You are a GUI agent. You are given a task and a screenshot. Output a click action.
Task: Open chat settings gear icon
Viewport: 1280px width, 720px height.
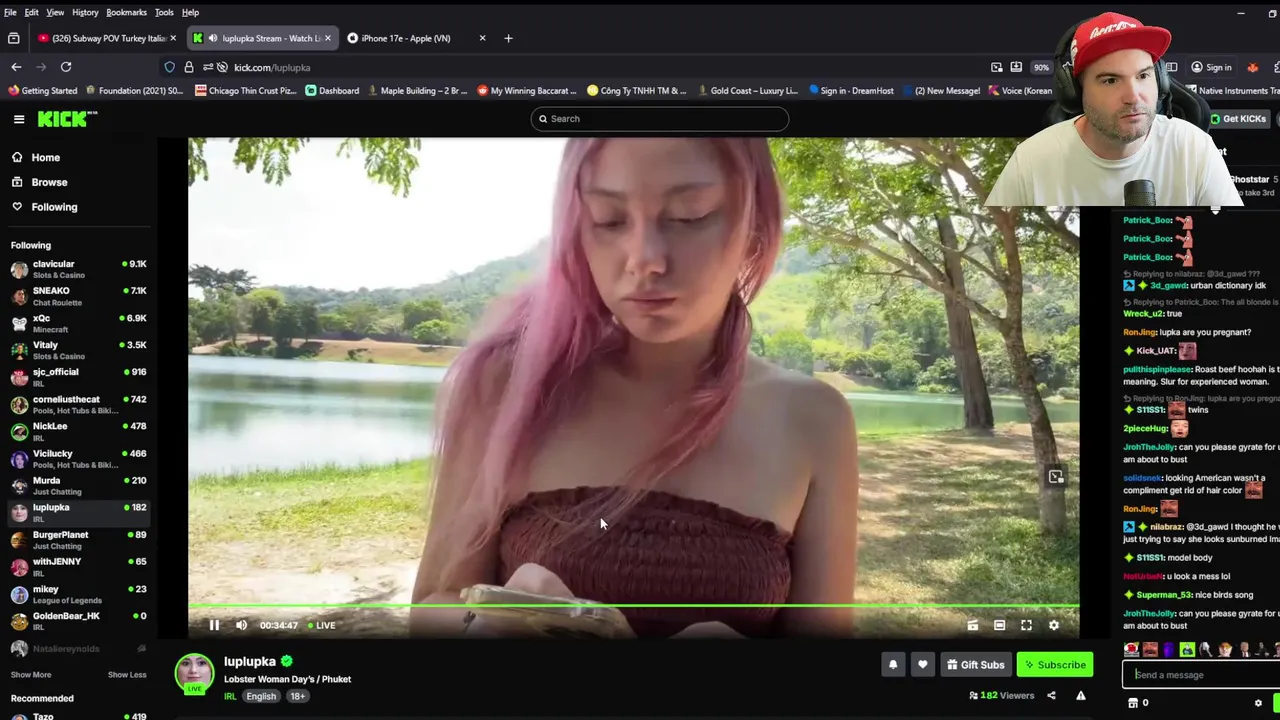point(1258,703)
